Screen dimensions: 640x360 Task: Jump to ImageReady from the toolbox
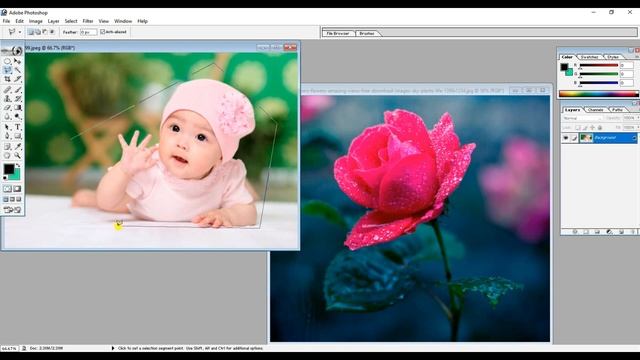point(12,210)
